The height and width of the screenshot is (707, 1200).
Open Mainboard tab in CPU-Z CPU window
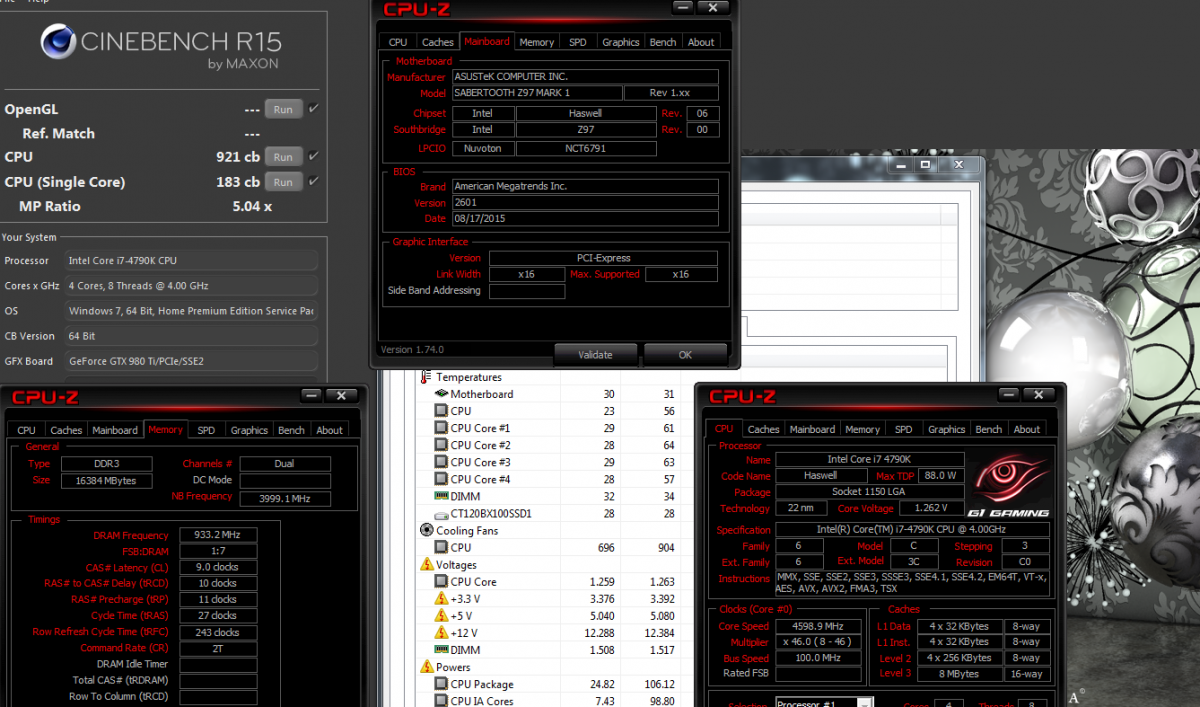812,429
